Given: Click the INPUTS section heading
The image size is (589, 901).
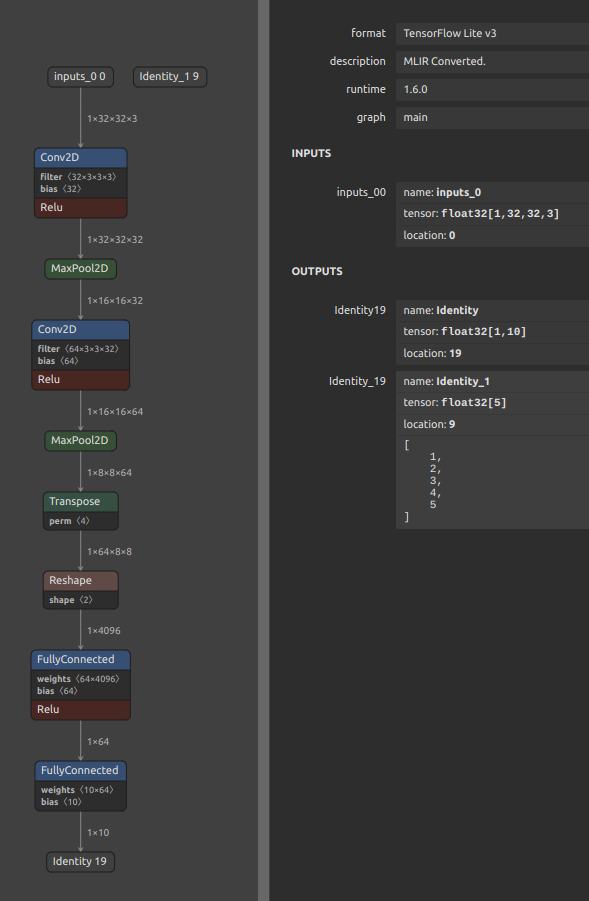Looking at the screenshot, I should pos(311,153).
